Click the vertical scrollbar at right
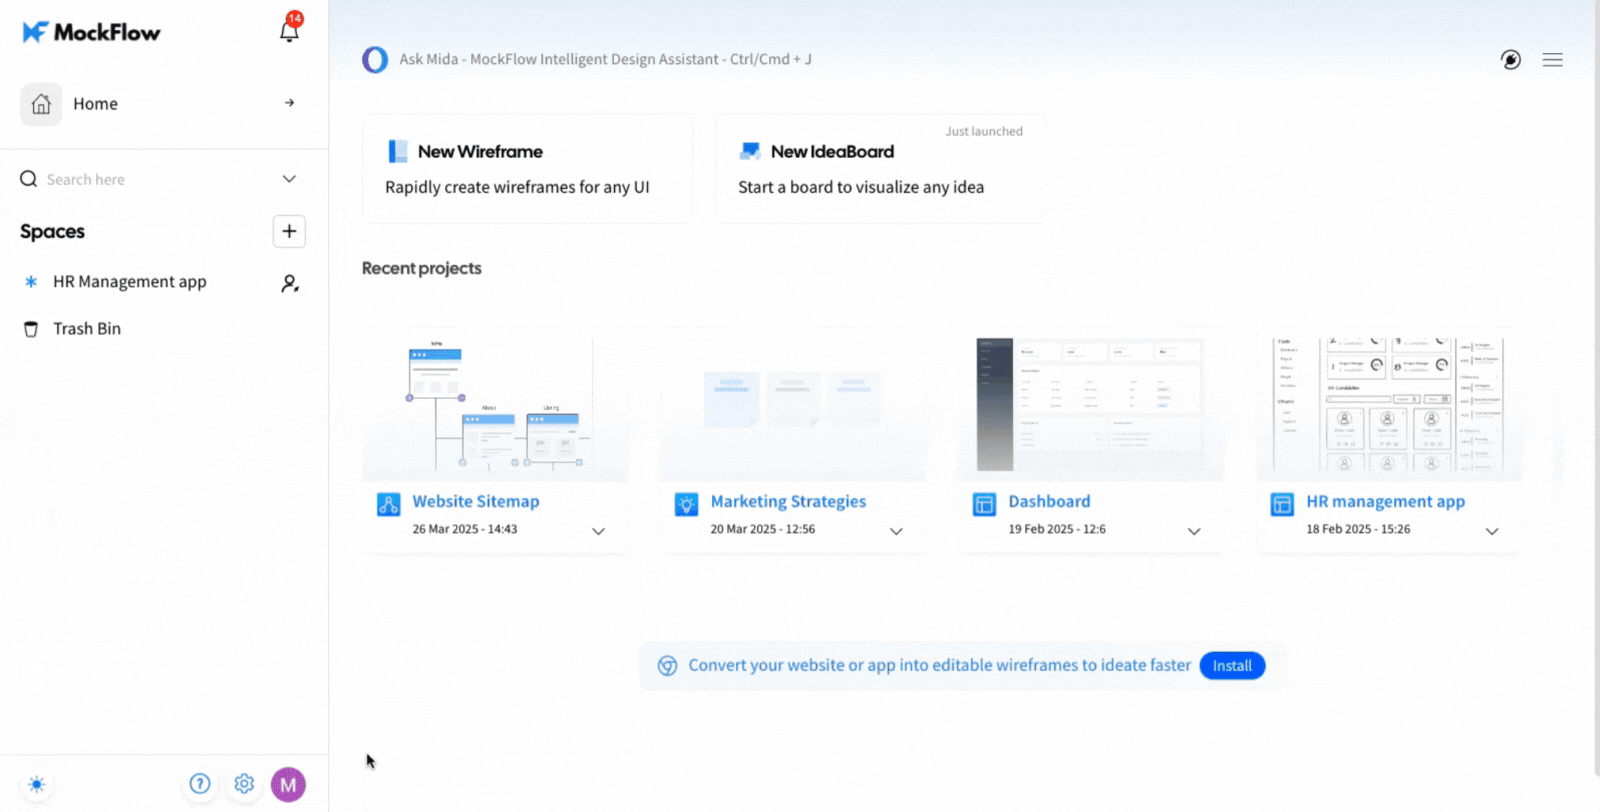The width and height of the screenshot is (1600, 812). pos(1596,390)
